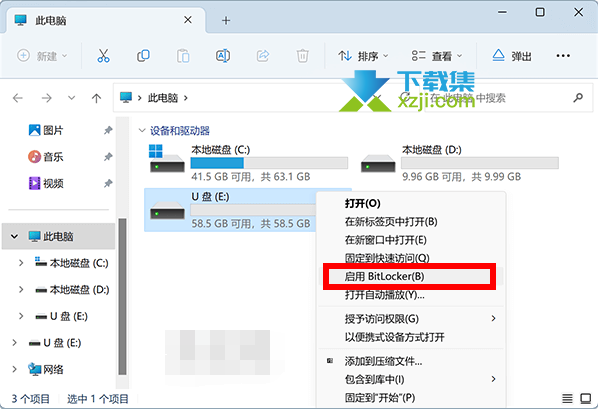Open the 新建 (New) dropdown button
The height and width of the screenshot is (409, 598).
click(42, 56)
